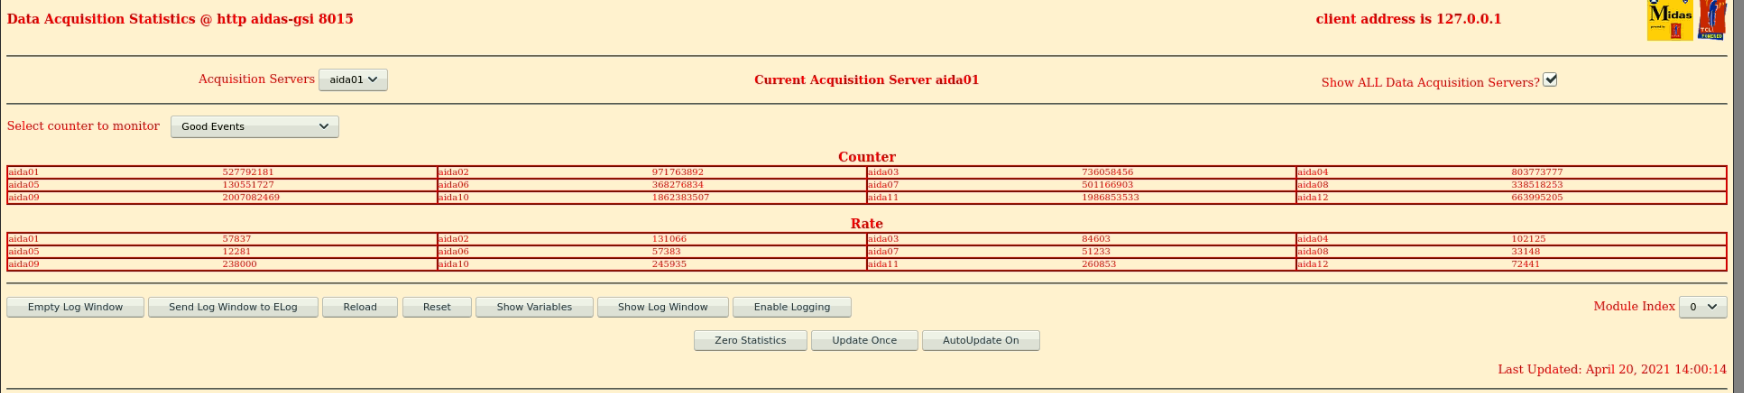Select counter value 1986853533
Image resolution: width=1744 pixels, height=393 pixels.
pyautogui.click(x=1111, y=198)
